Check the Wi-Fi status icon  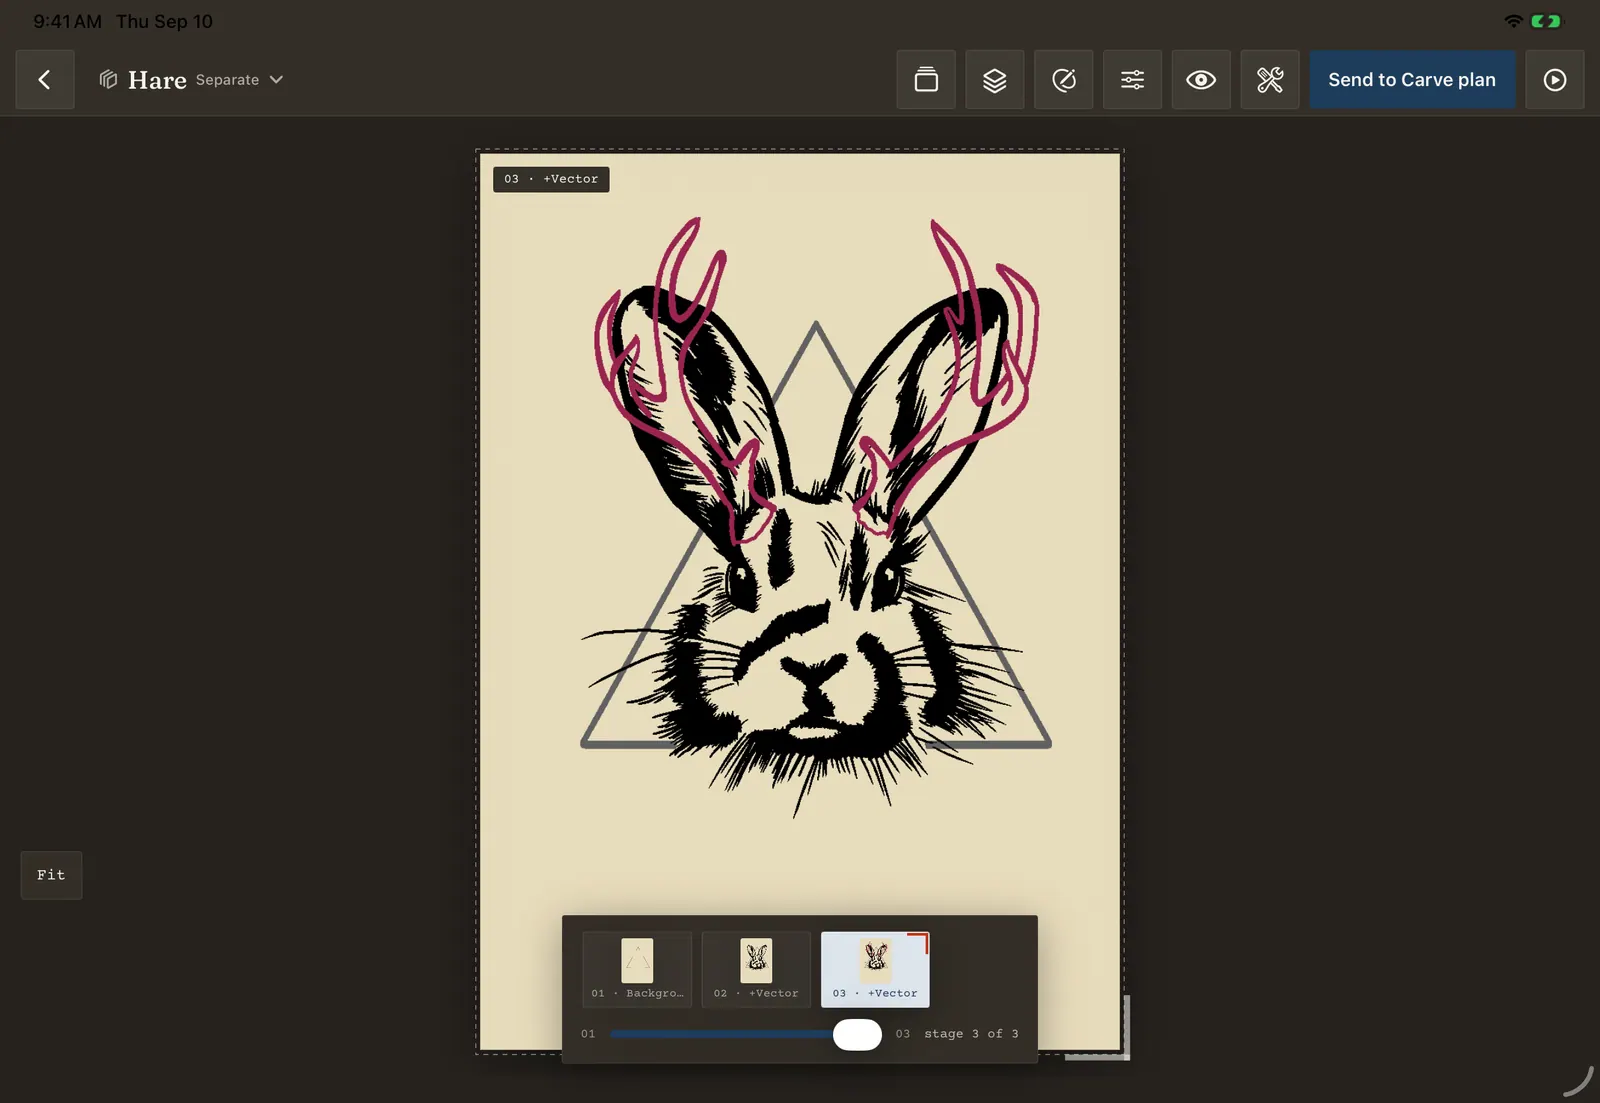coord(1513,21)
